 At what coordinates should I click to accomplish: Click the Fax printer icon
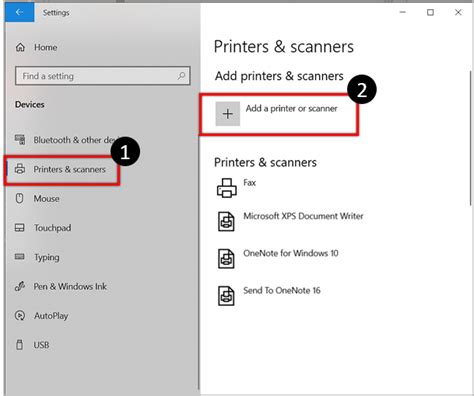coord(227,188)
